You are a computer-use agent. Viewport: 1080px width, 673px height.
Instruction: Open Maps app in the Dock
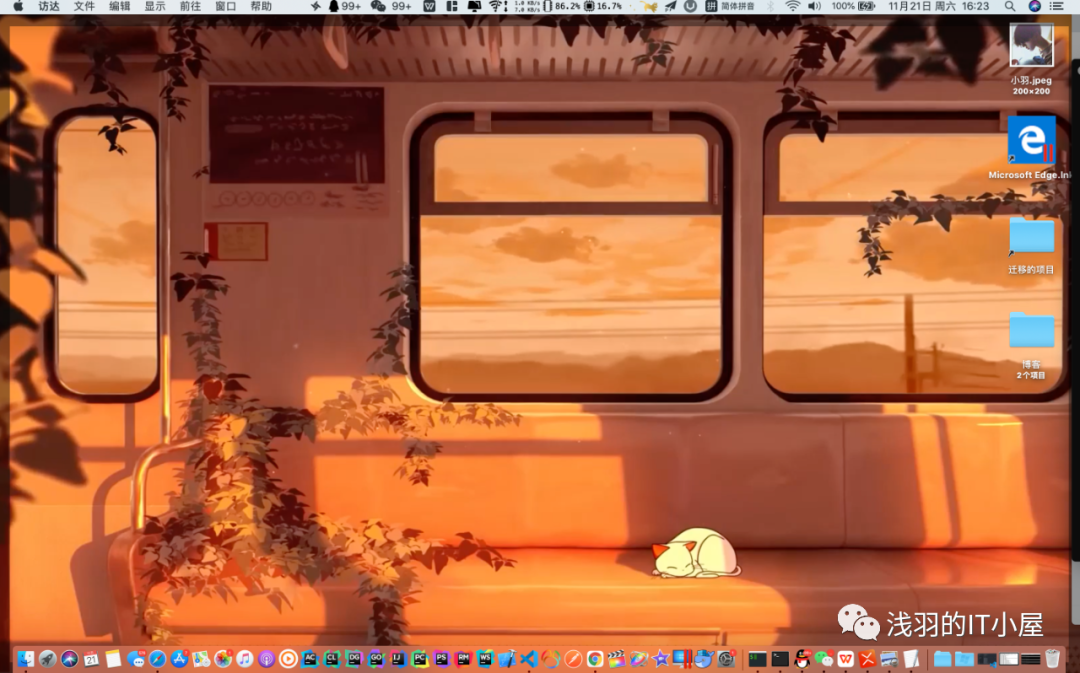point(200,659)
